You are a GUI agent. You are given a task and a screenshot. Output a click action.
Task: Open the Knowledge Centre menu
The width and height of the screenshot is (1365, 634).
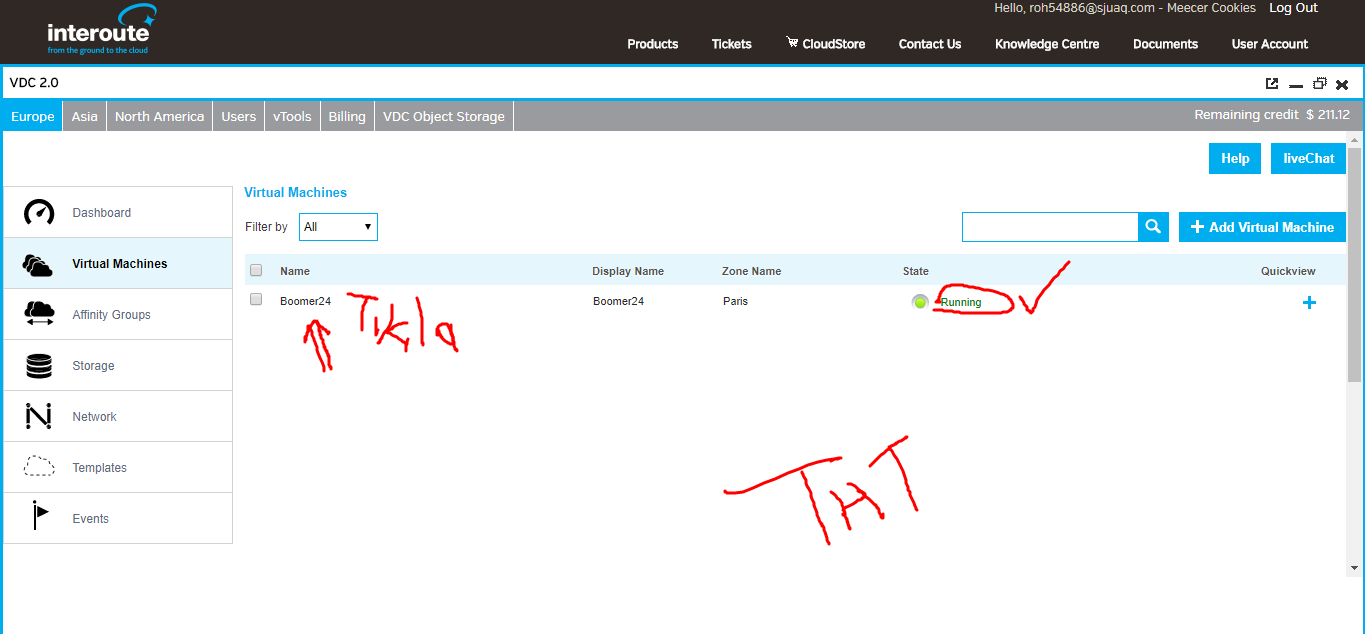tap(1047, 44)
